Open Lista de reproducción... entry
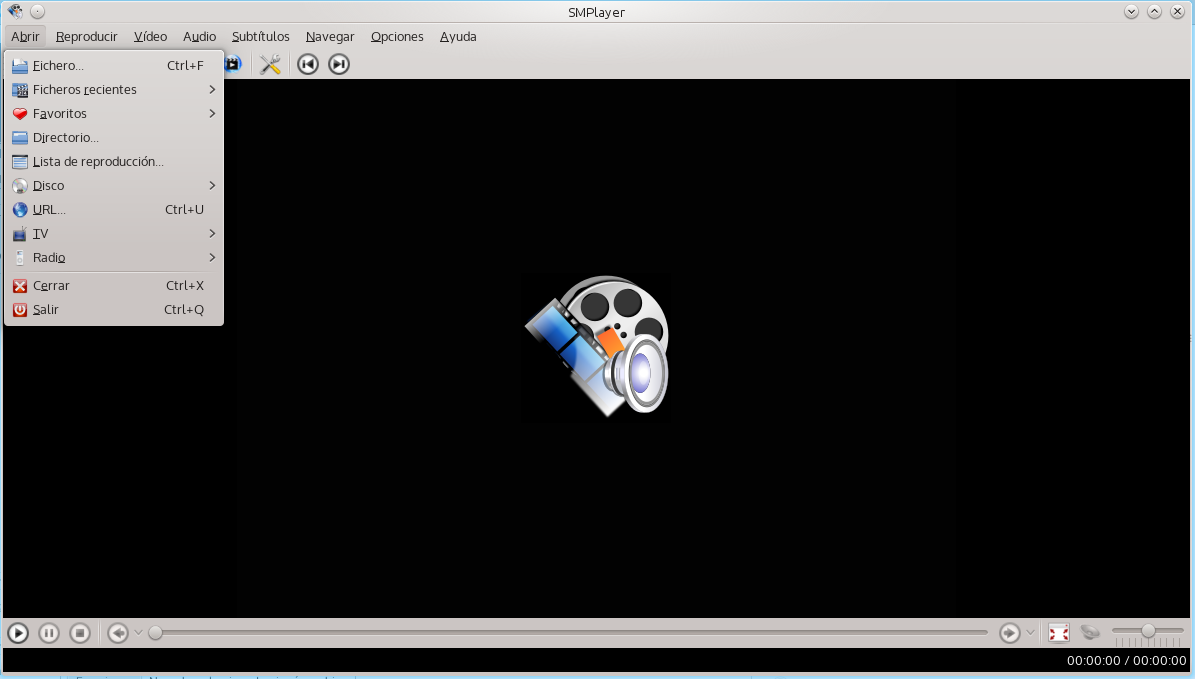Screen dimensions: 1195x679 114,162
